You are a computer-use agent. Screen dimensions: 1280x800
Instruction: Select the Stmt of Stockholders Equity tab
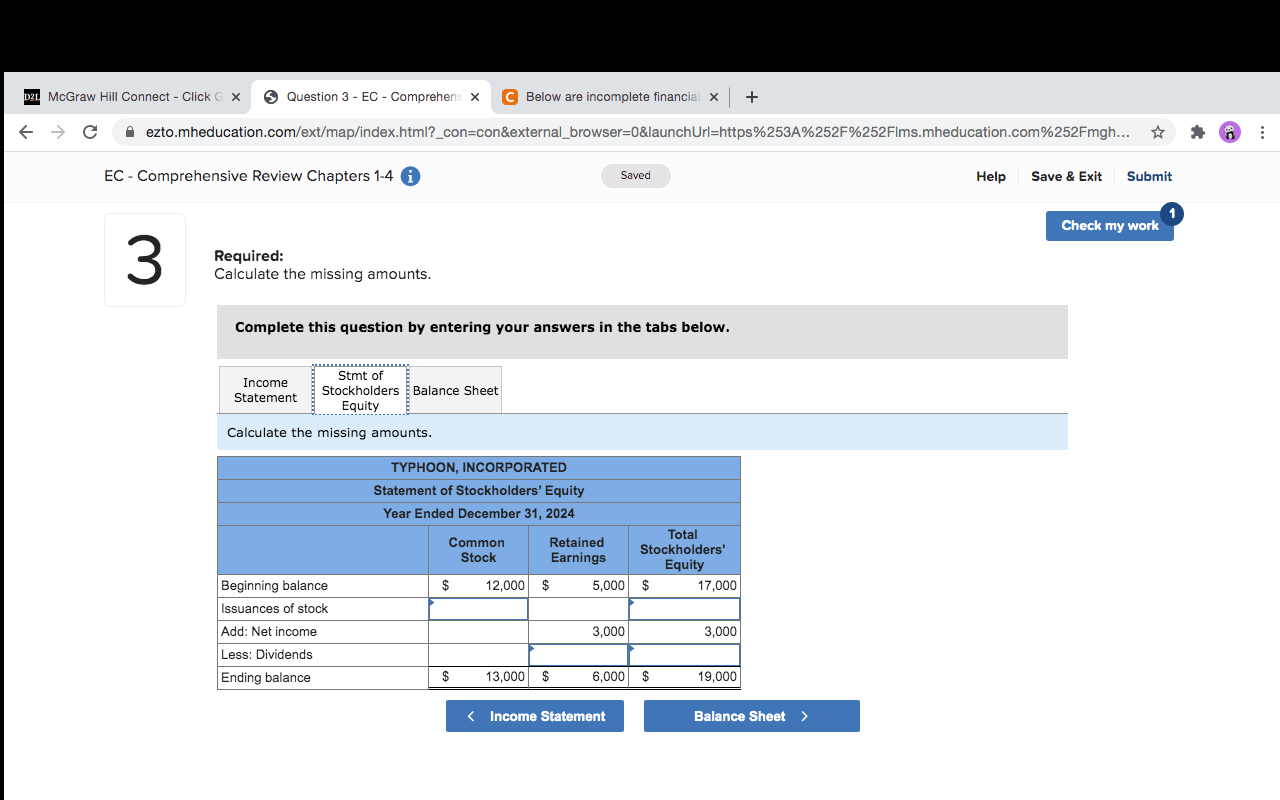tap(360, 390)
